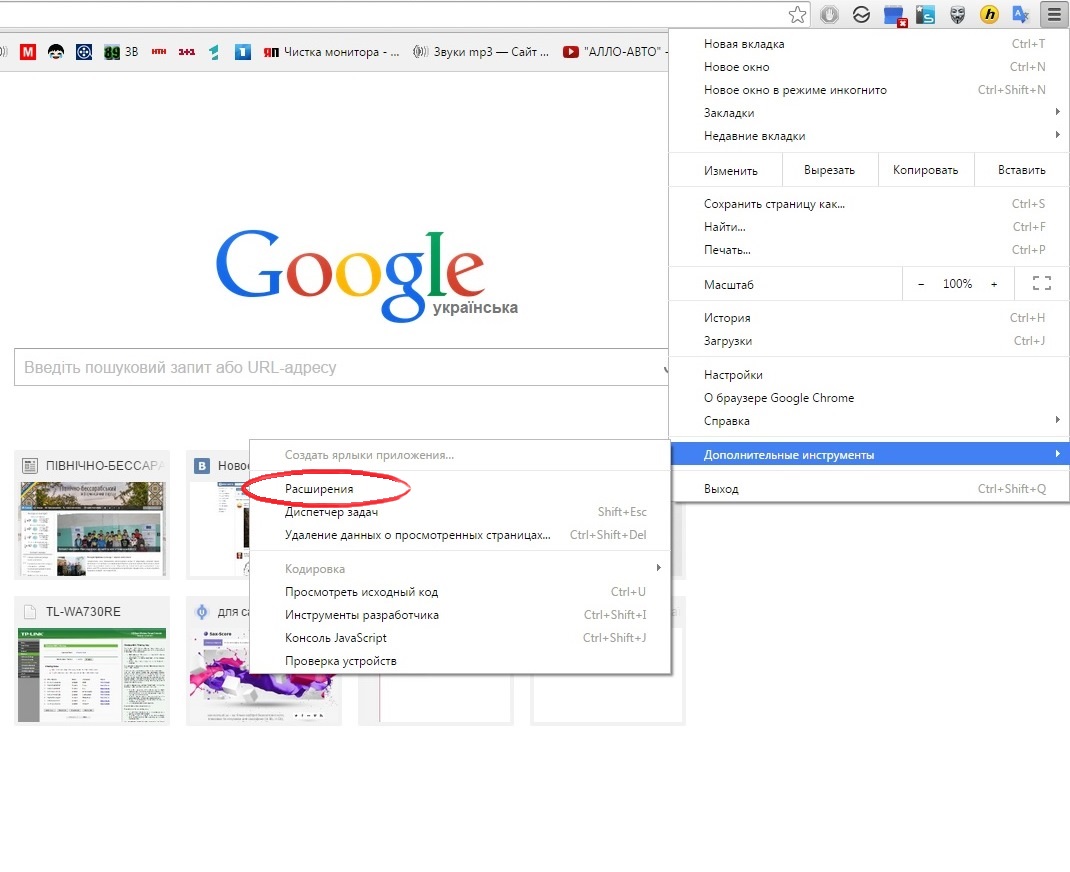Toggle fullscreen mode from the Масштаб row
This screenshot has width=1070, height=872.
pyautogui.click(x=1041, y=283)
